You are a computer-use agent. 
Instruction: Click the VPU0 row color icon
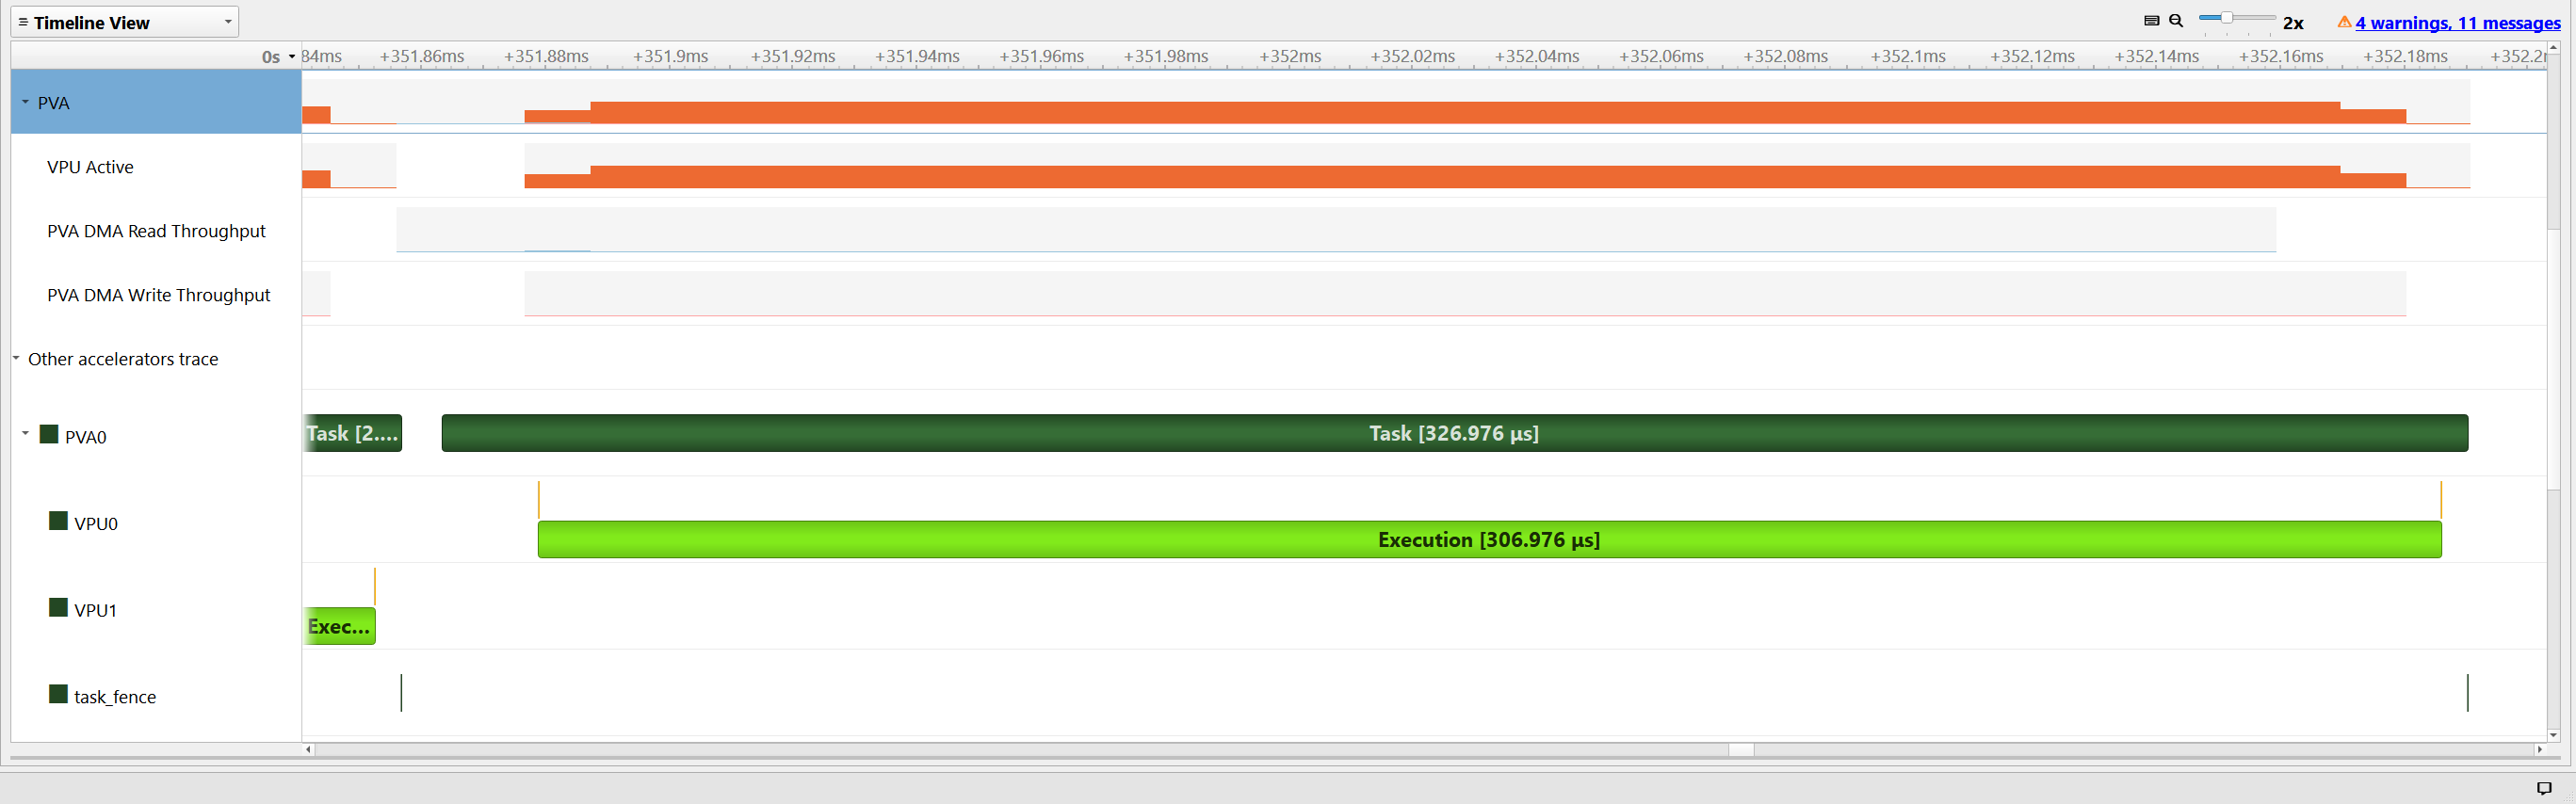[58, 521]
